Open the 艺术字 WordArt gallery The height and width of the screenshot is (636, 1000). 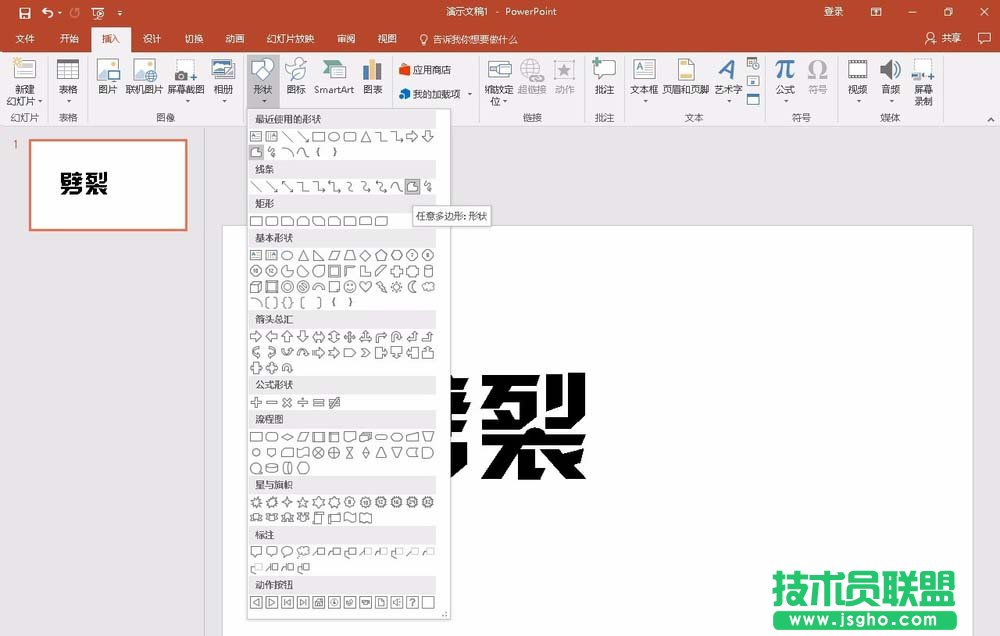tap(727, 77)
